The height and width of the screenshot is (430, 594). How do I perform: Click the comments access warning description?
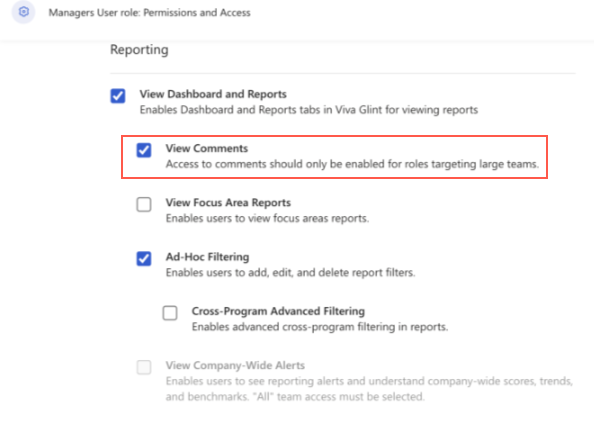pos(352,164)
